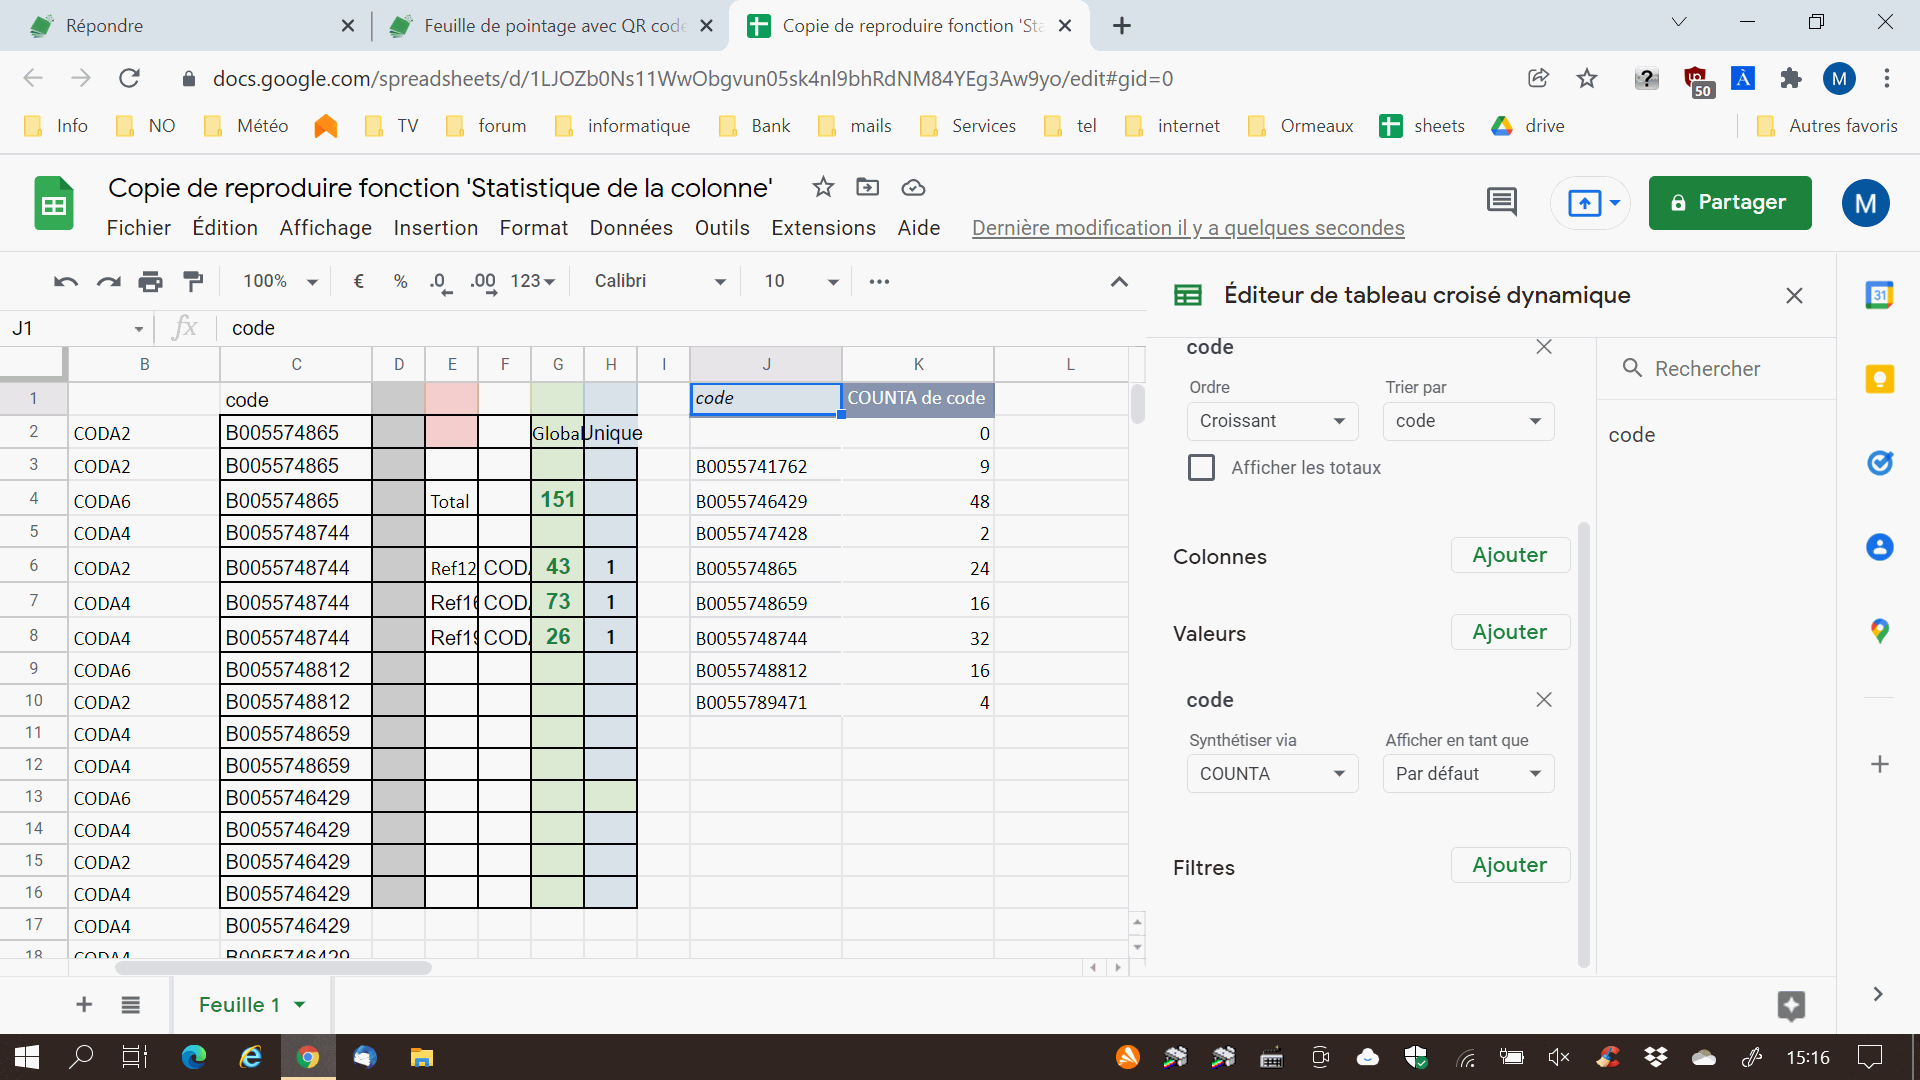The width and height of the screenshot is (1920, 1080).
Task: Open the Données menu
Action: (631, 228)
